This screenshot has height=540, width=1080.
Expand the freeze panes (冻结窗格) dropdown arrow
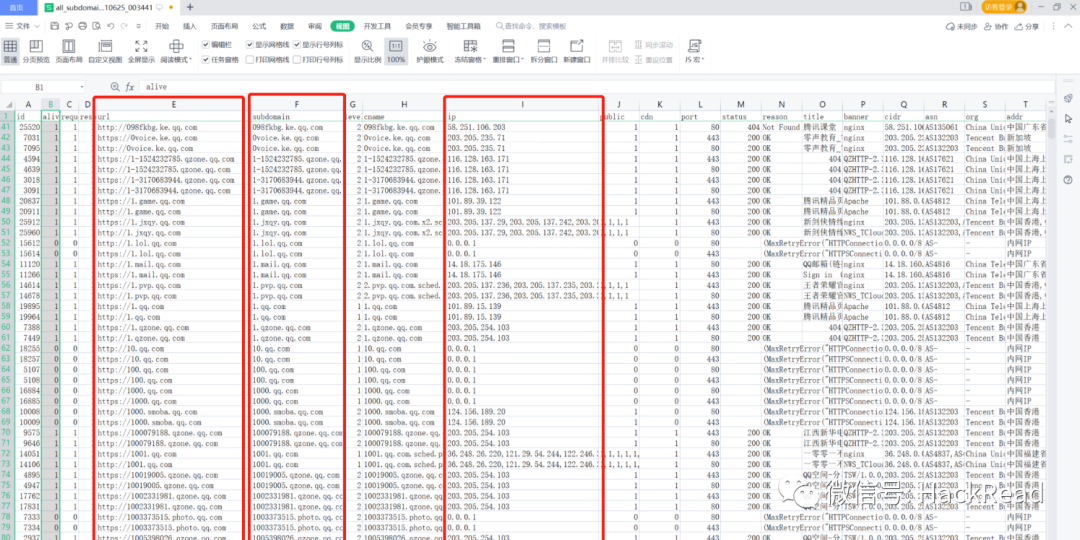[485, 60]
